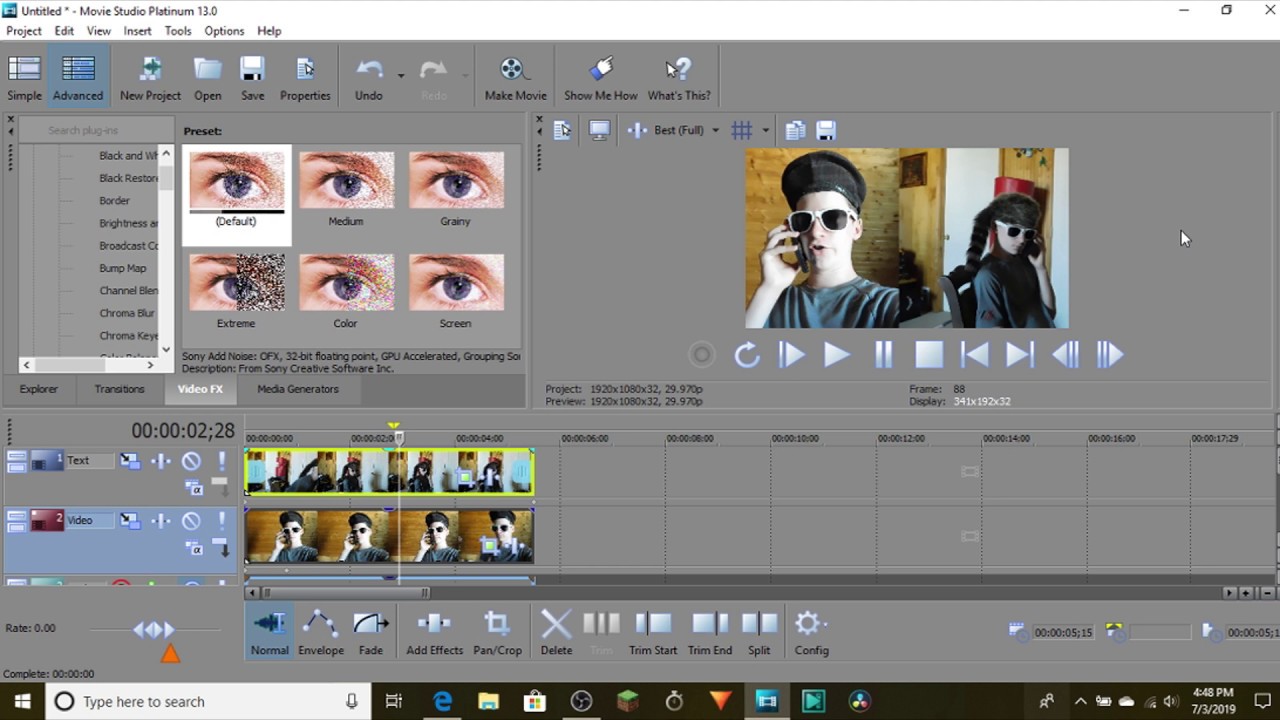Switch to Simple editing mode

pyautogui.click(x=24, y=79)
